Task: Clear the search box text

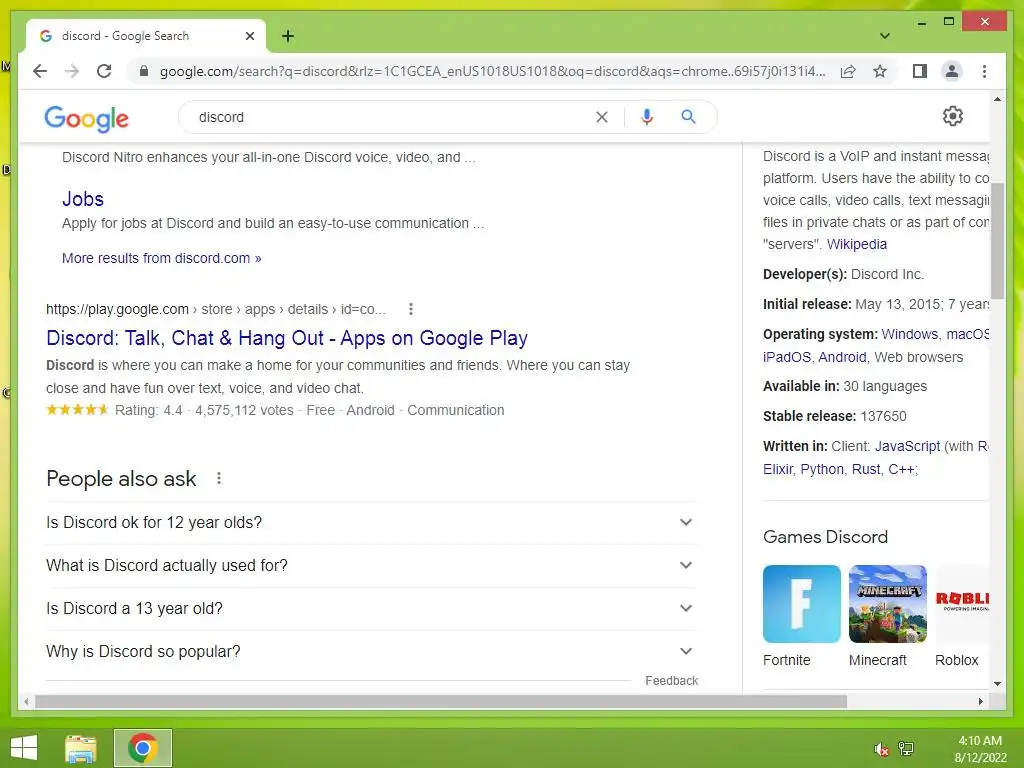Action: tap(601, 117)
